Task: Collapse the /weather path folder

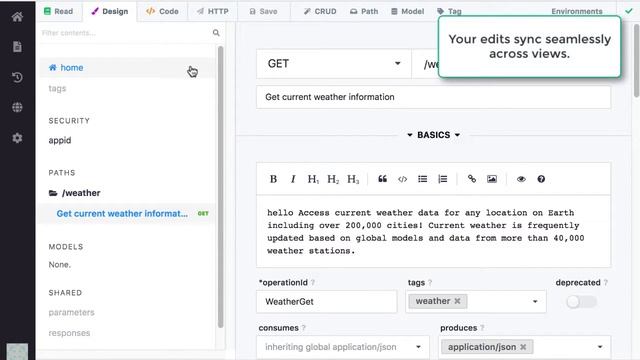Action: point(74,193)
